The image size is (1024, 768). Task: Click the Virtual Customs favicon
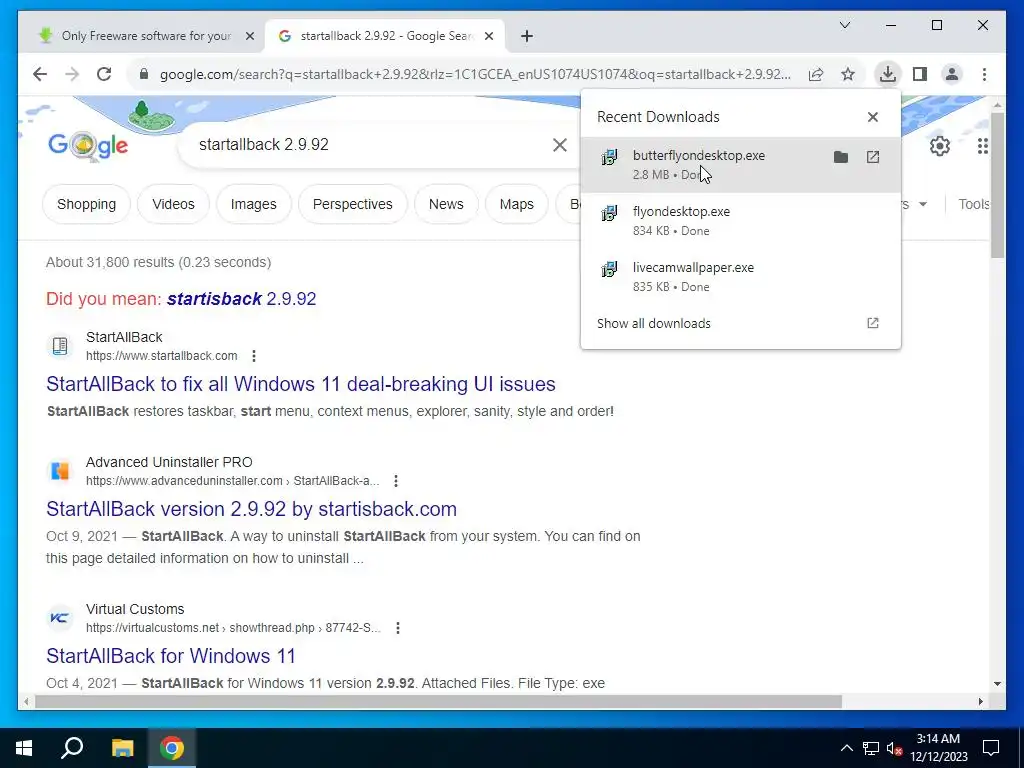[59, 618]
